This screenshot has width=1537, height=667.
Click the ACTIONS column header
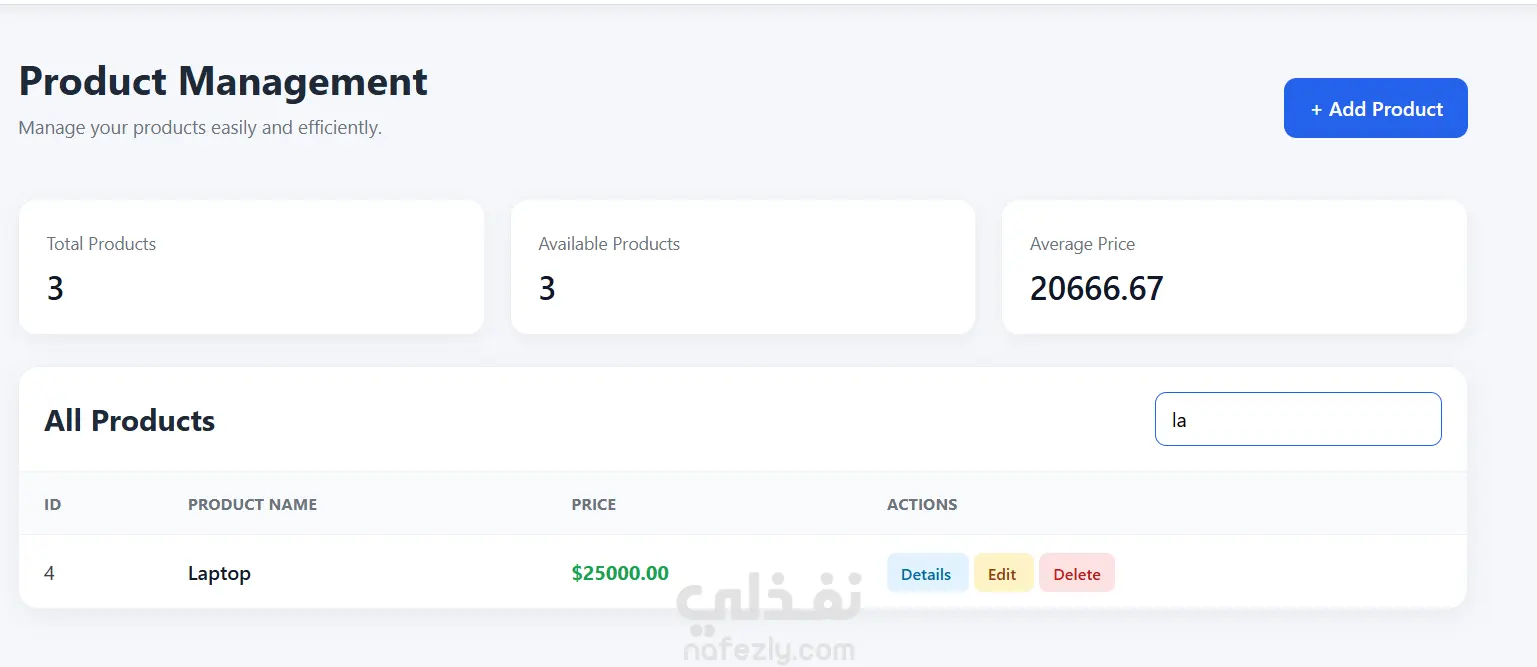pos(922,505)
